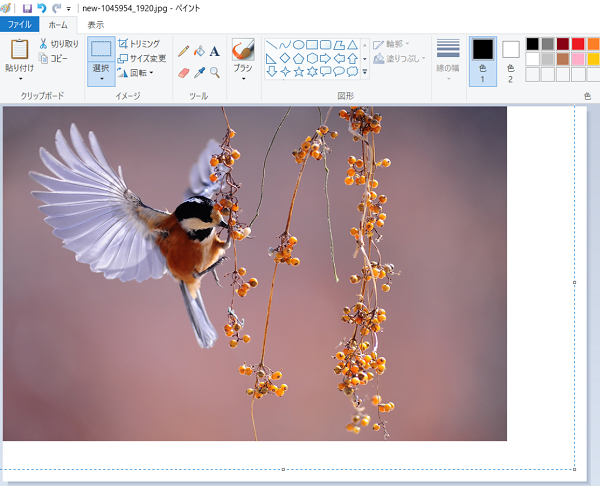Select the Pencil tool
This screenshot has height=486, width=600.
(183, 51)
